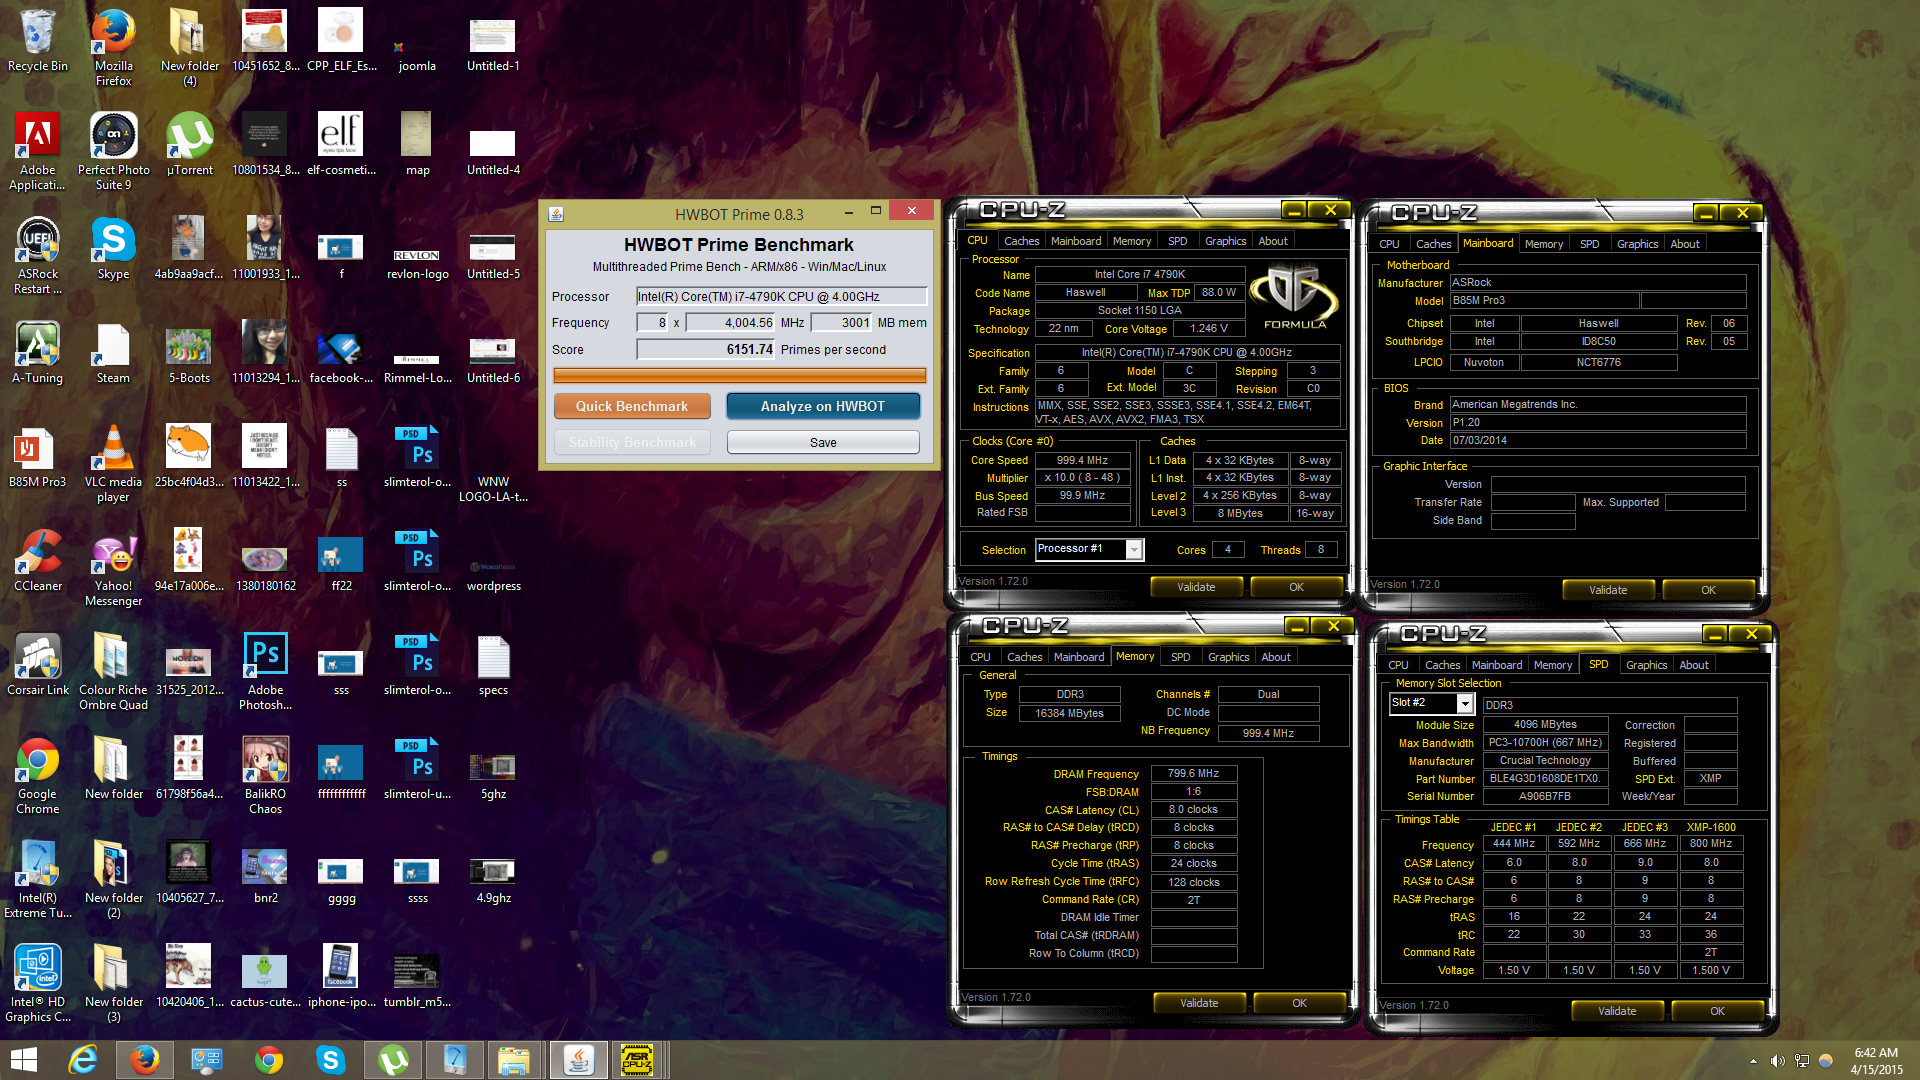Open Internet Explorer from taskbar
The width and height of the screenshot is (1920, 1080).
pos(83,1060)
